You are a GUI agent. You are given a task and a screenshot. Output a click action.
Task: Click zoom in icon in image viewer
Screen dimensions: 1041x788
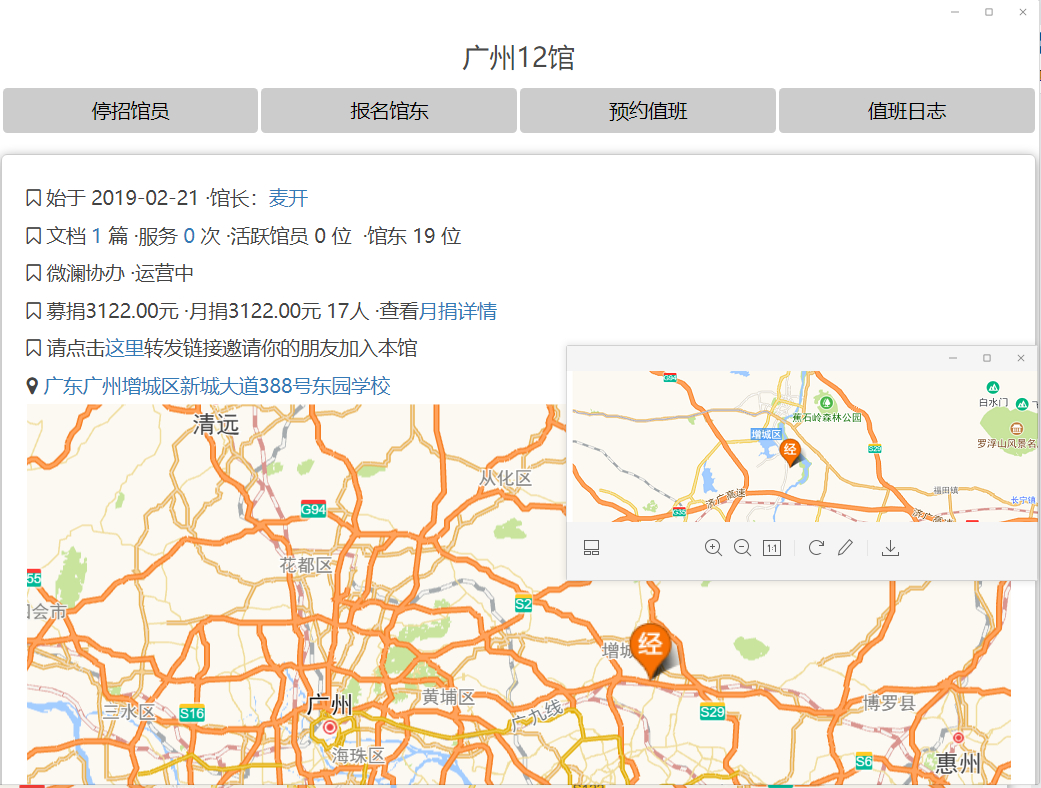(713, 548)
